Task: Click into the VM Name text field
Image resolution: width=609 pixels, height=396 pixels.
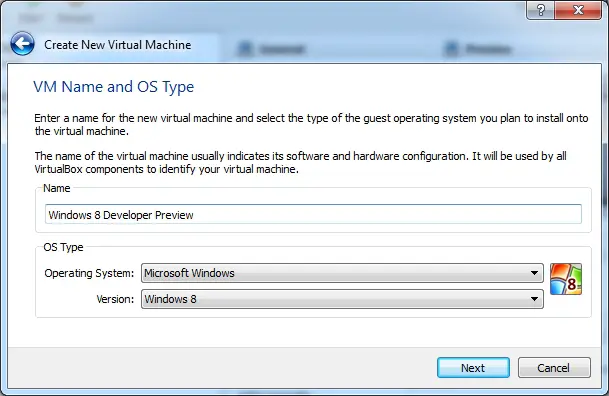Action: [x=313, y=214]
